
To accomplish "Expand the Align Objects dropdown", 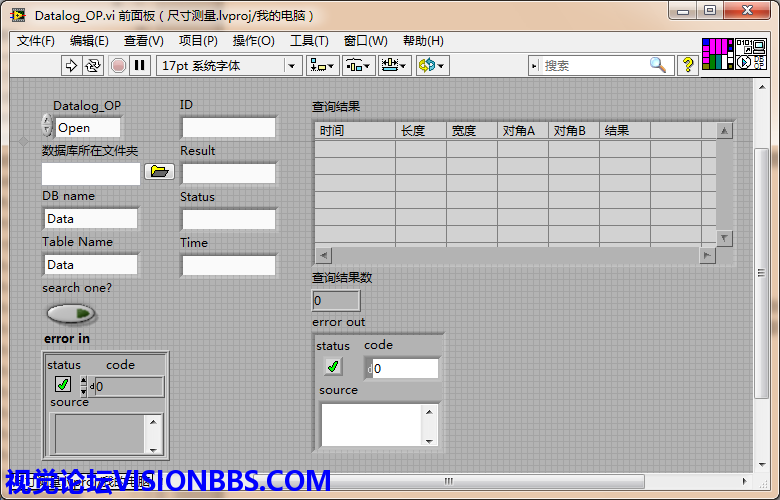I will [x=322, y=65].
